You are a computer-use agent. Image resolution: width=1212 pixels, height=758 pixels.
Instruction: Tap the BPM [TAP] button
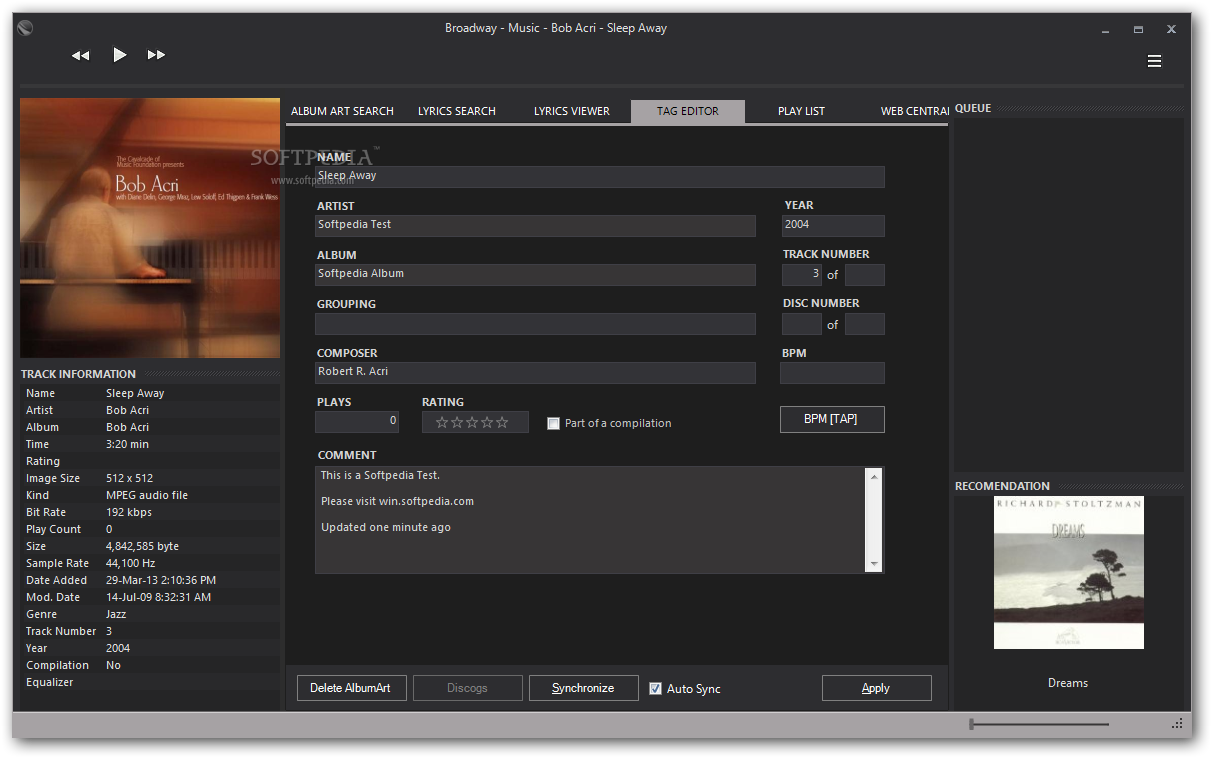(832, 419)
